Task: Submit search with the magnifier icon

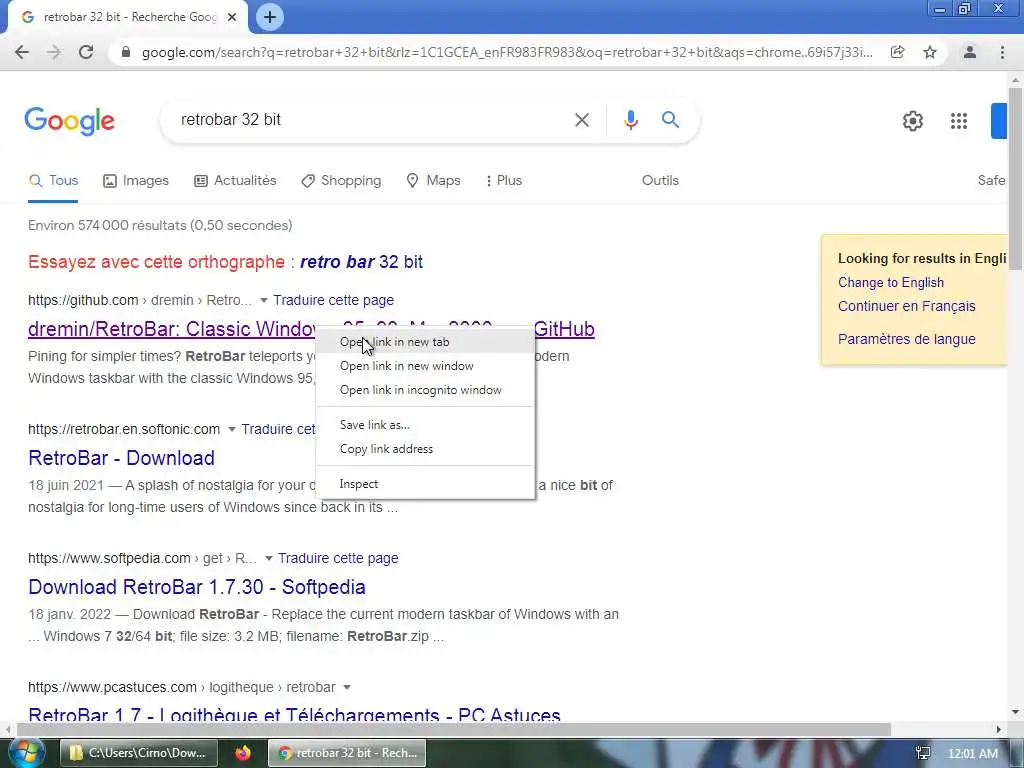Action: coord(670,120)
